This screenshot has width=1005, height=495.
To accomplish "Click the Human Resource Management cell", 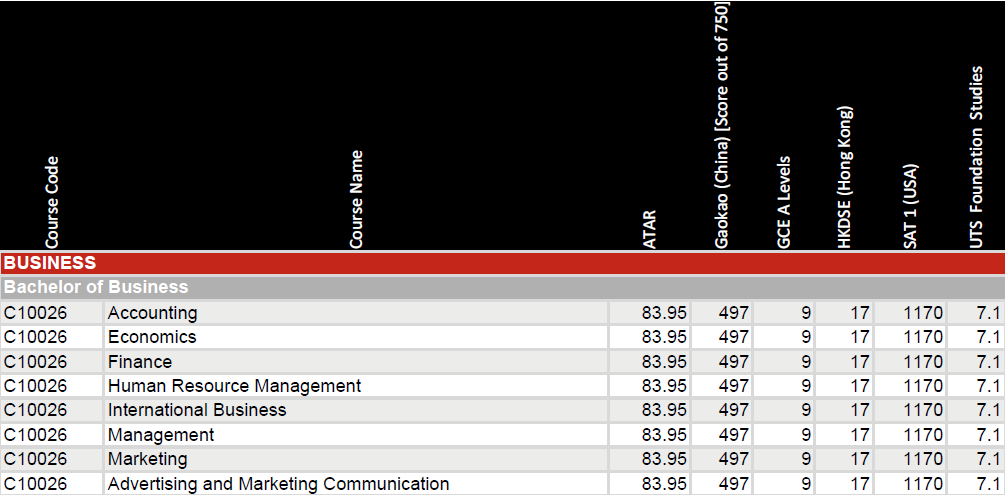I will [x=234, y=386].
